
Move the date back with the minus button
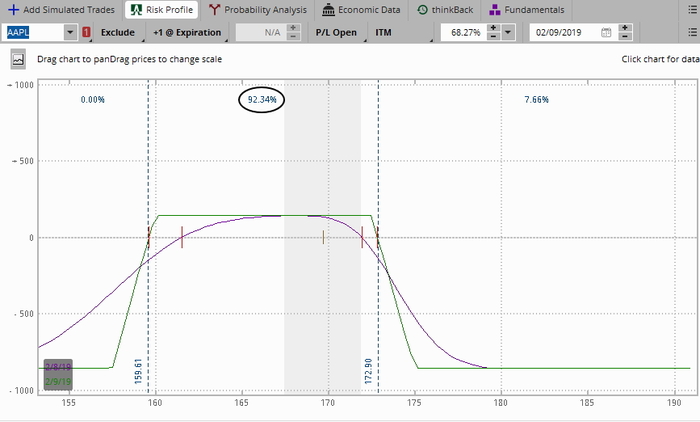click(625, 37)
